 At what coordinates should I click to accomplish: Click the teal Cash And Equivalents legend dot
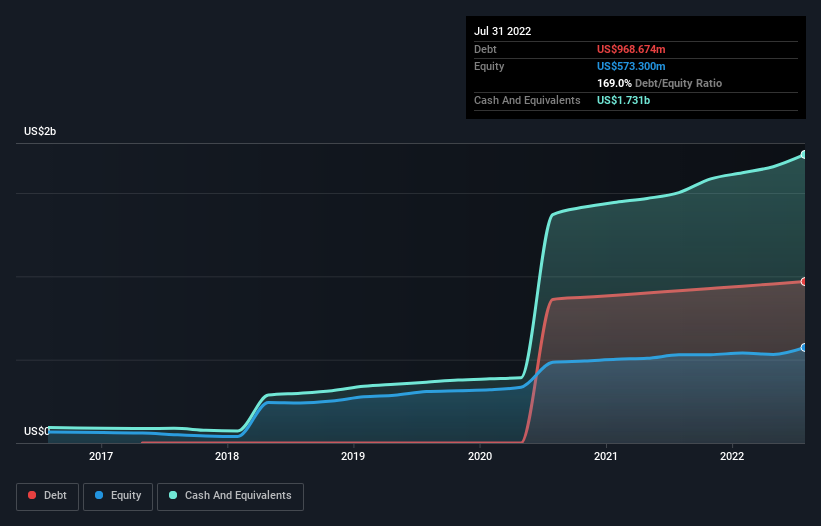coord(173,495)
